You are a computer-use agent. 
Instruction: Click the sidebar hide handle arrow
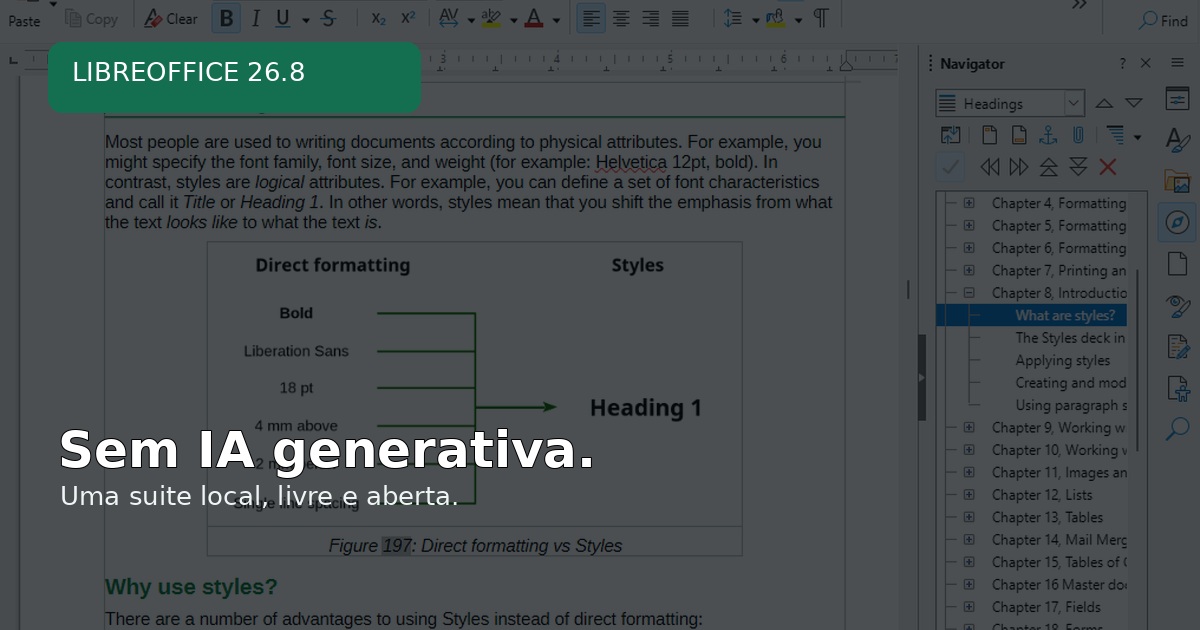point(922,378)
